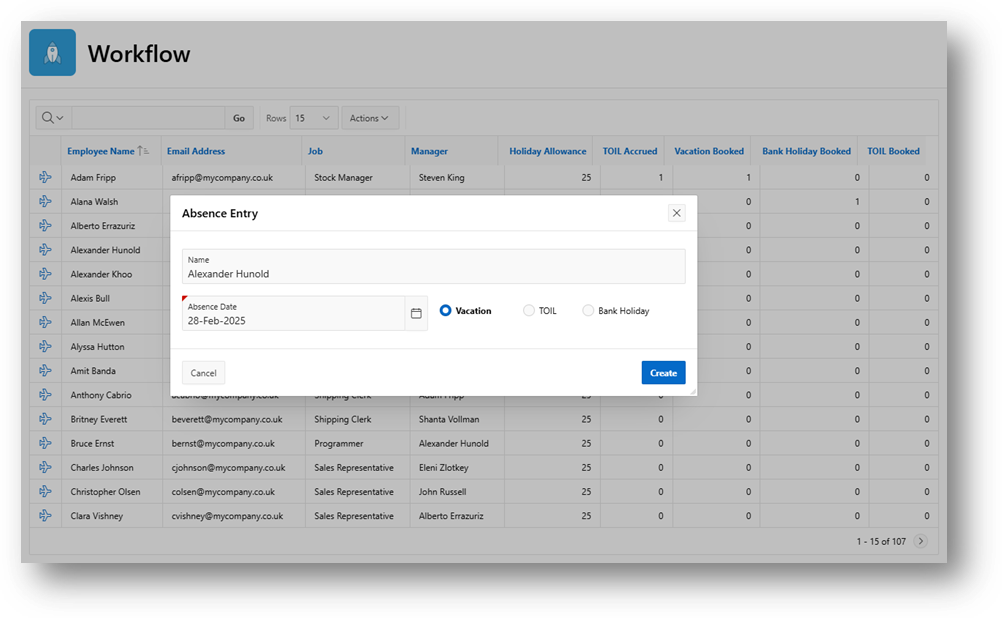
Task: Open the search column selector magnifier
Action: [x=52, y=118]
